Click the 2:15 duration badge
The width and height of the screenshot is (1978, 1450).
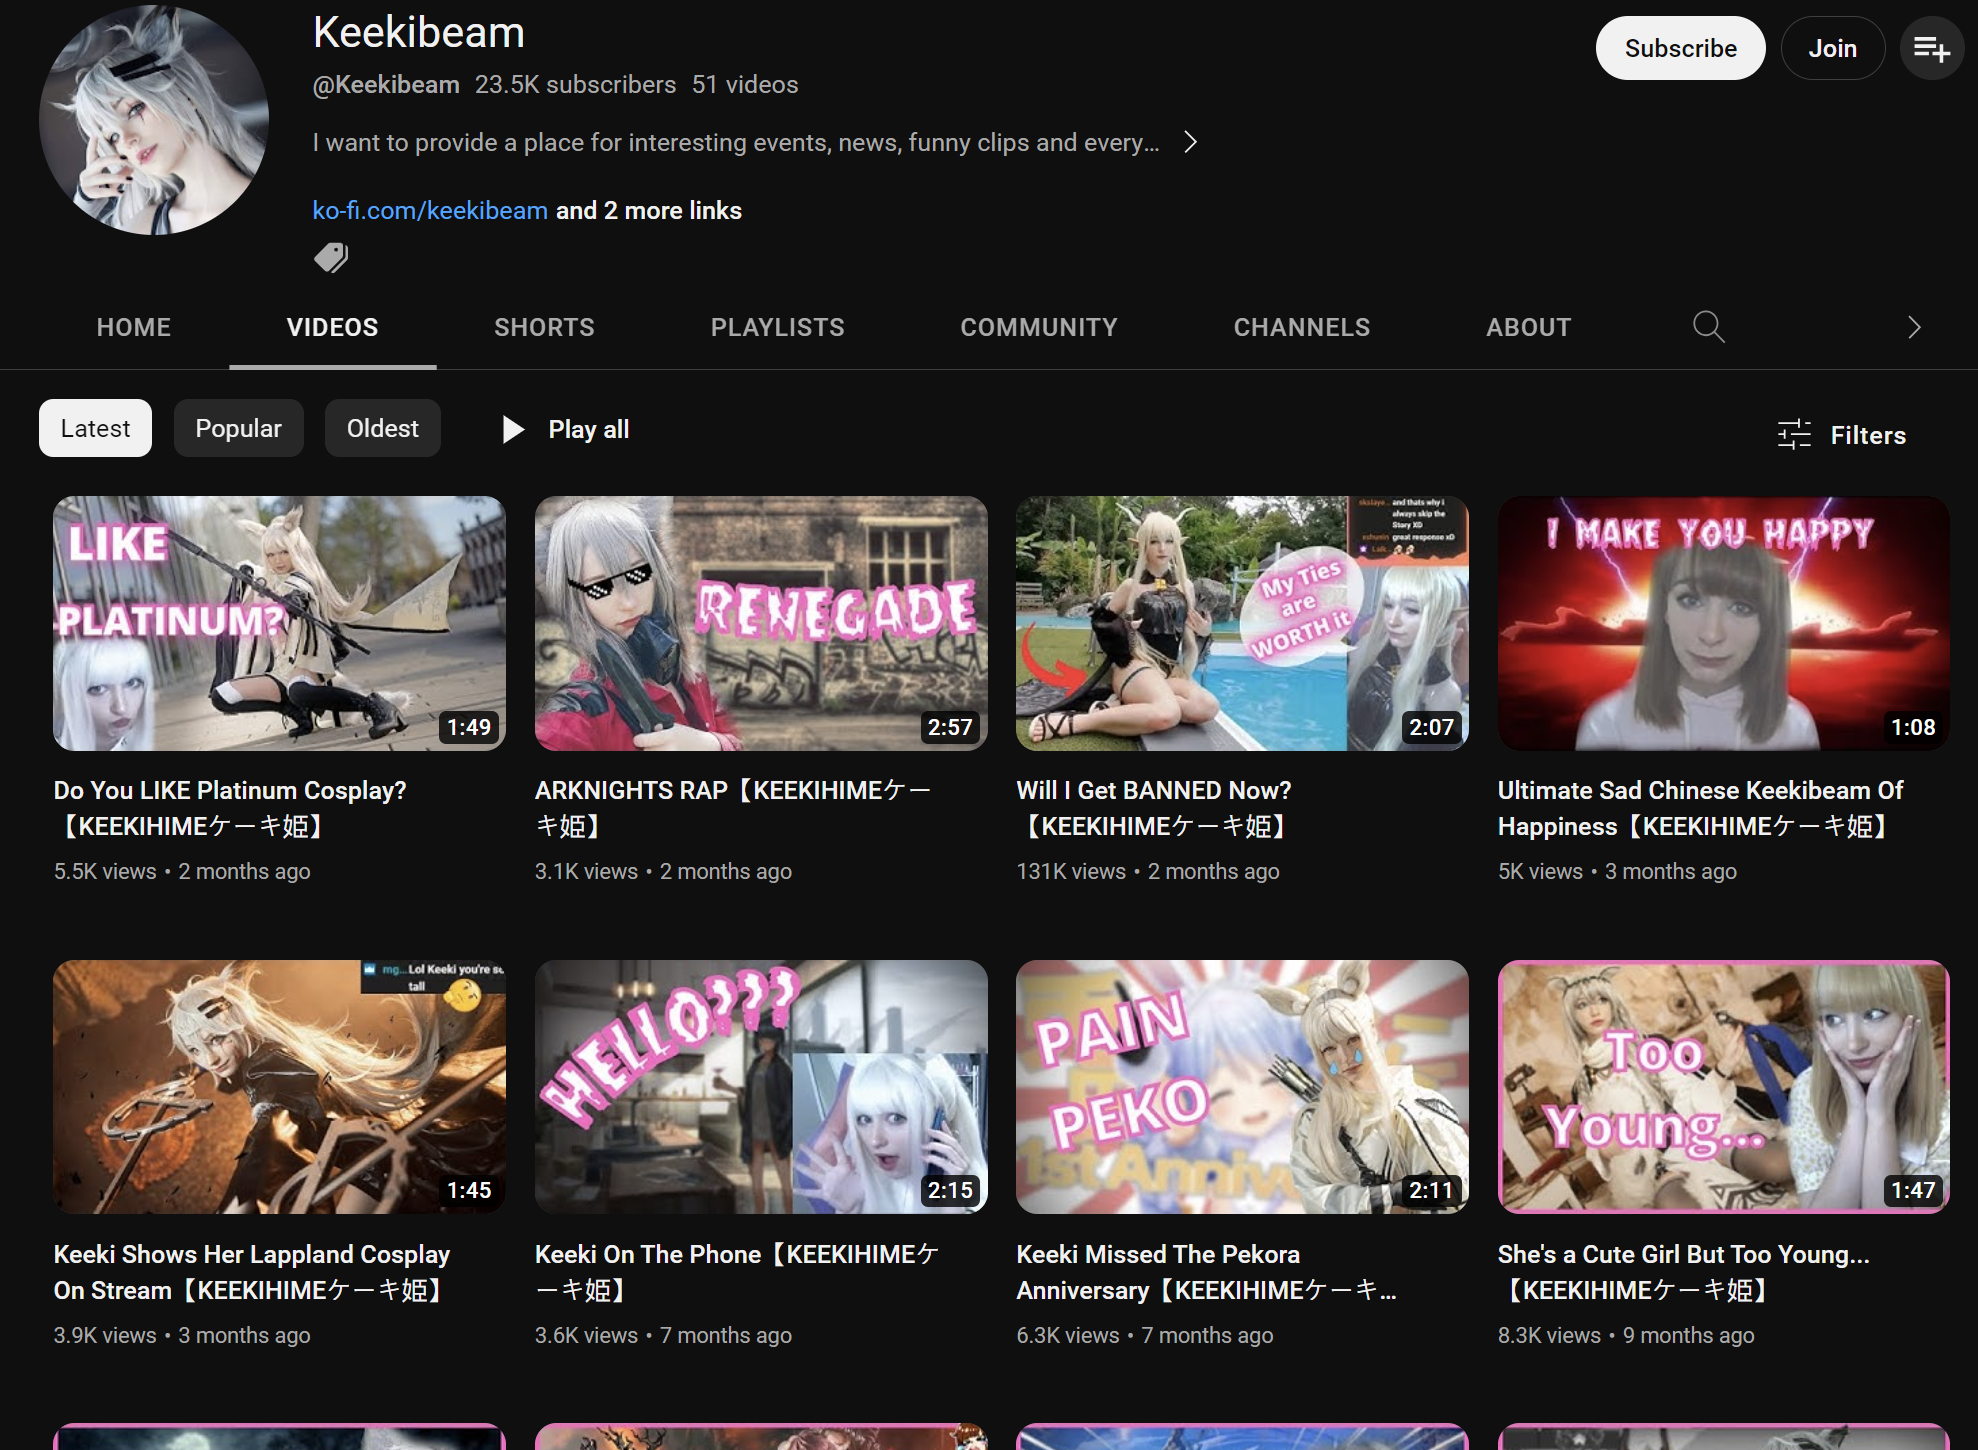point(950,1190)
